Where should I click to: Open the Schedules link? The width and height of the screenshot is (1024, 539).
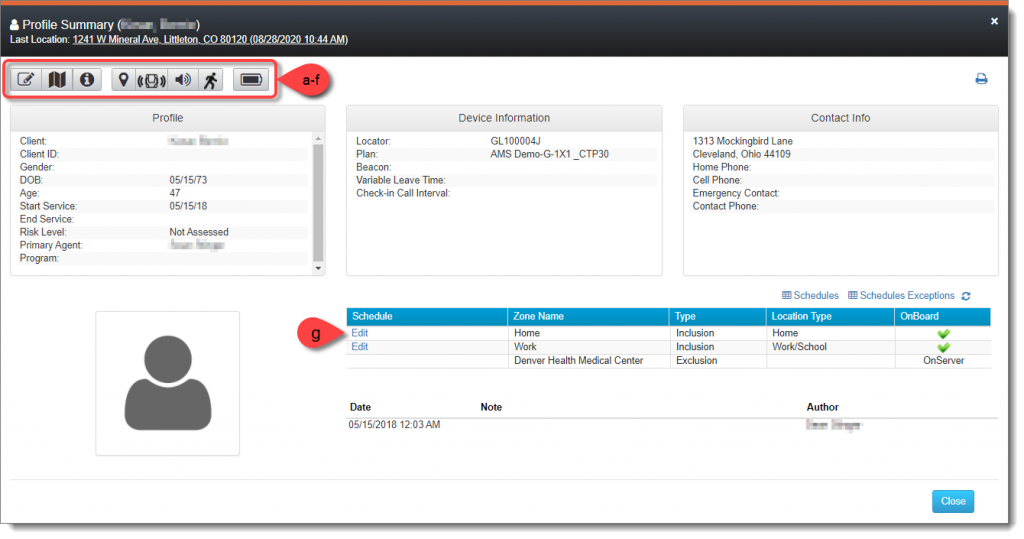(x=810, y=296)
